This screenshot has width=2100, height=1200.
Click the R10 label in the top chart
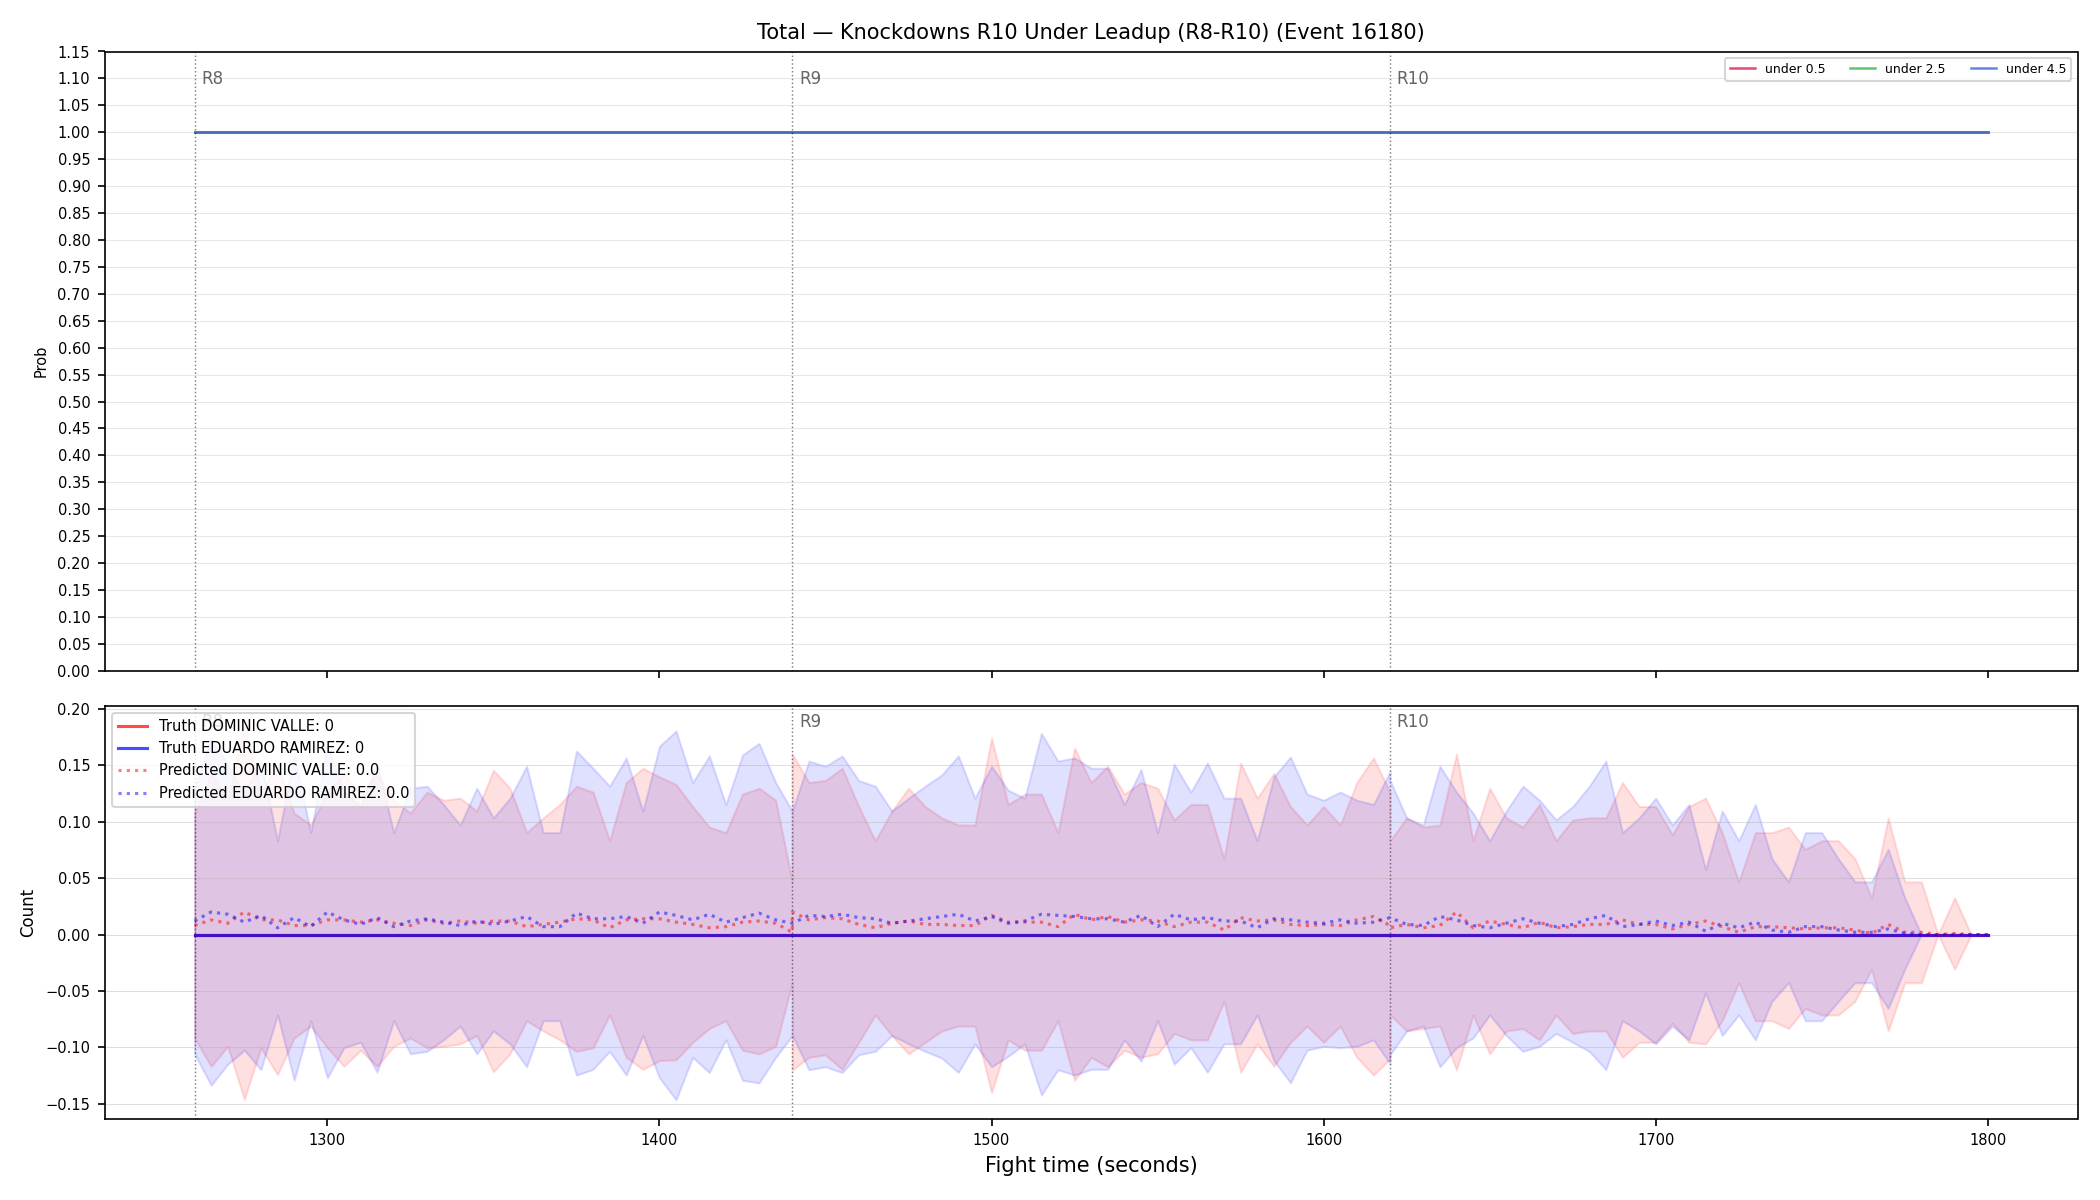point(1412,78)
